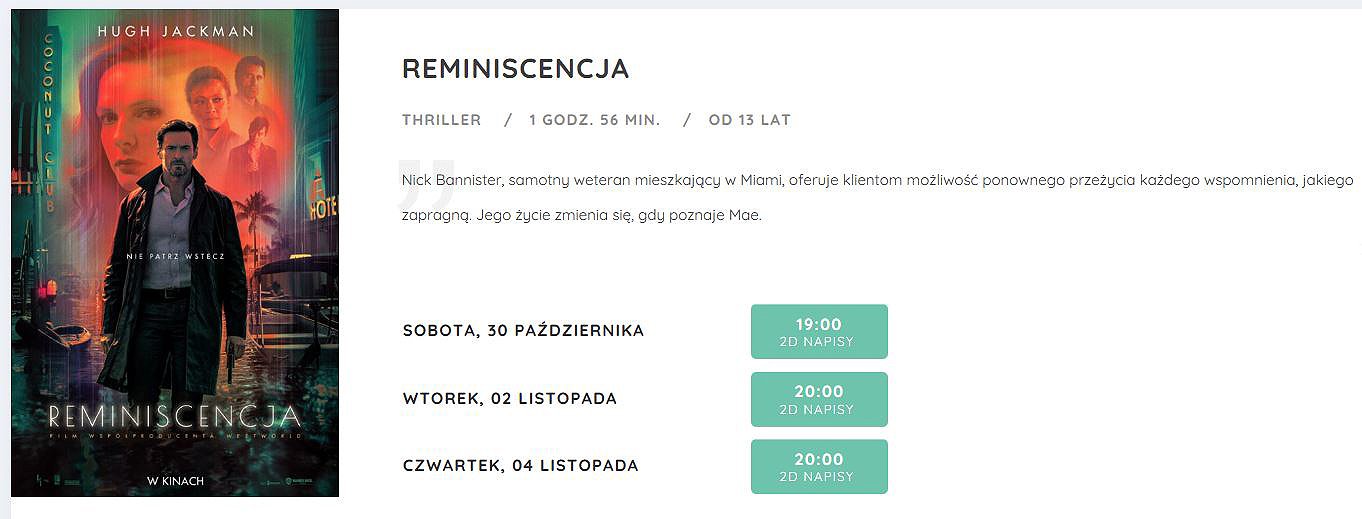Click the THRILLER genre label
Image resolution: width=1362 pixels, height=519 pixels.
pos(441,120)
